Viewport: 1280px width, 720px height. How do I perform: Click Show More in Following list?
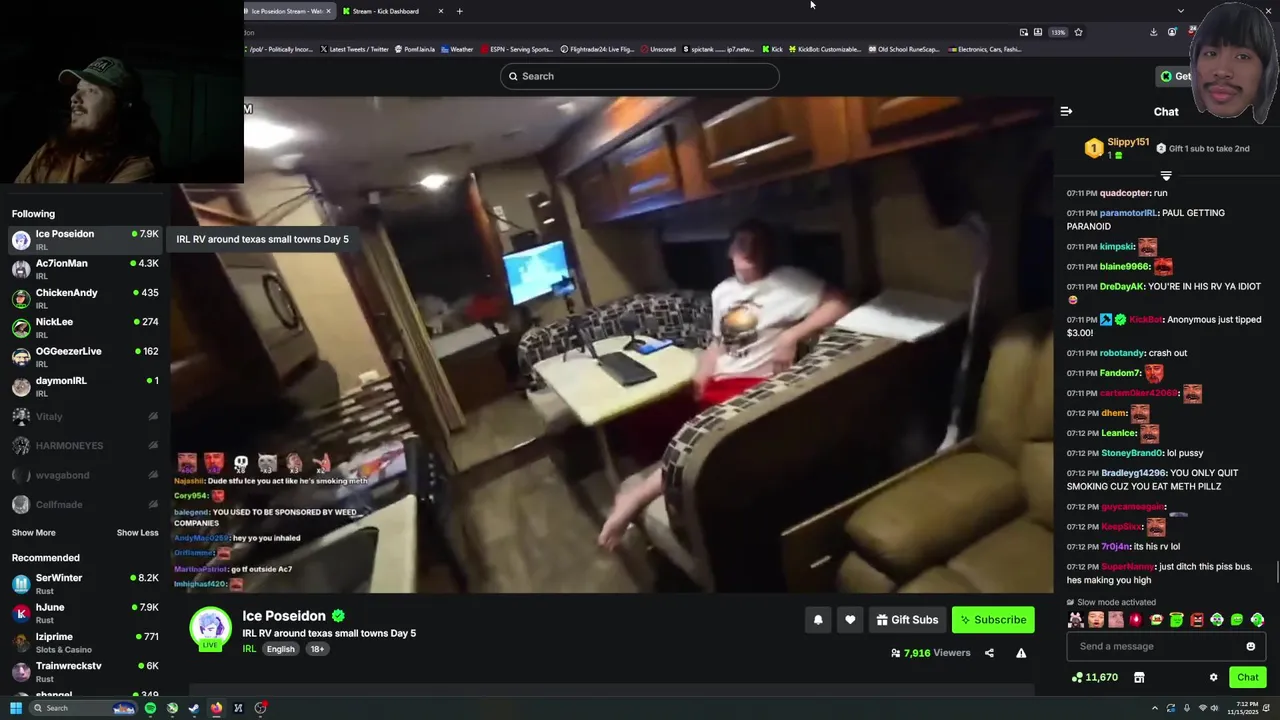(33, 533)
